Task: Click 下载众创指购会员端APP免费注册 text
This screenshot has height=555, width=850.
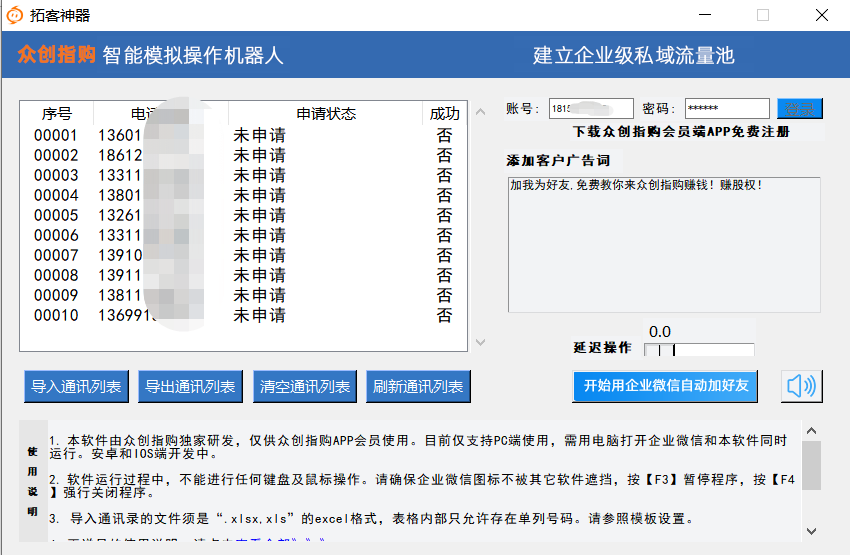Action: [681, 132]
